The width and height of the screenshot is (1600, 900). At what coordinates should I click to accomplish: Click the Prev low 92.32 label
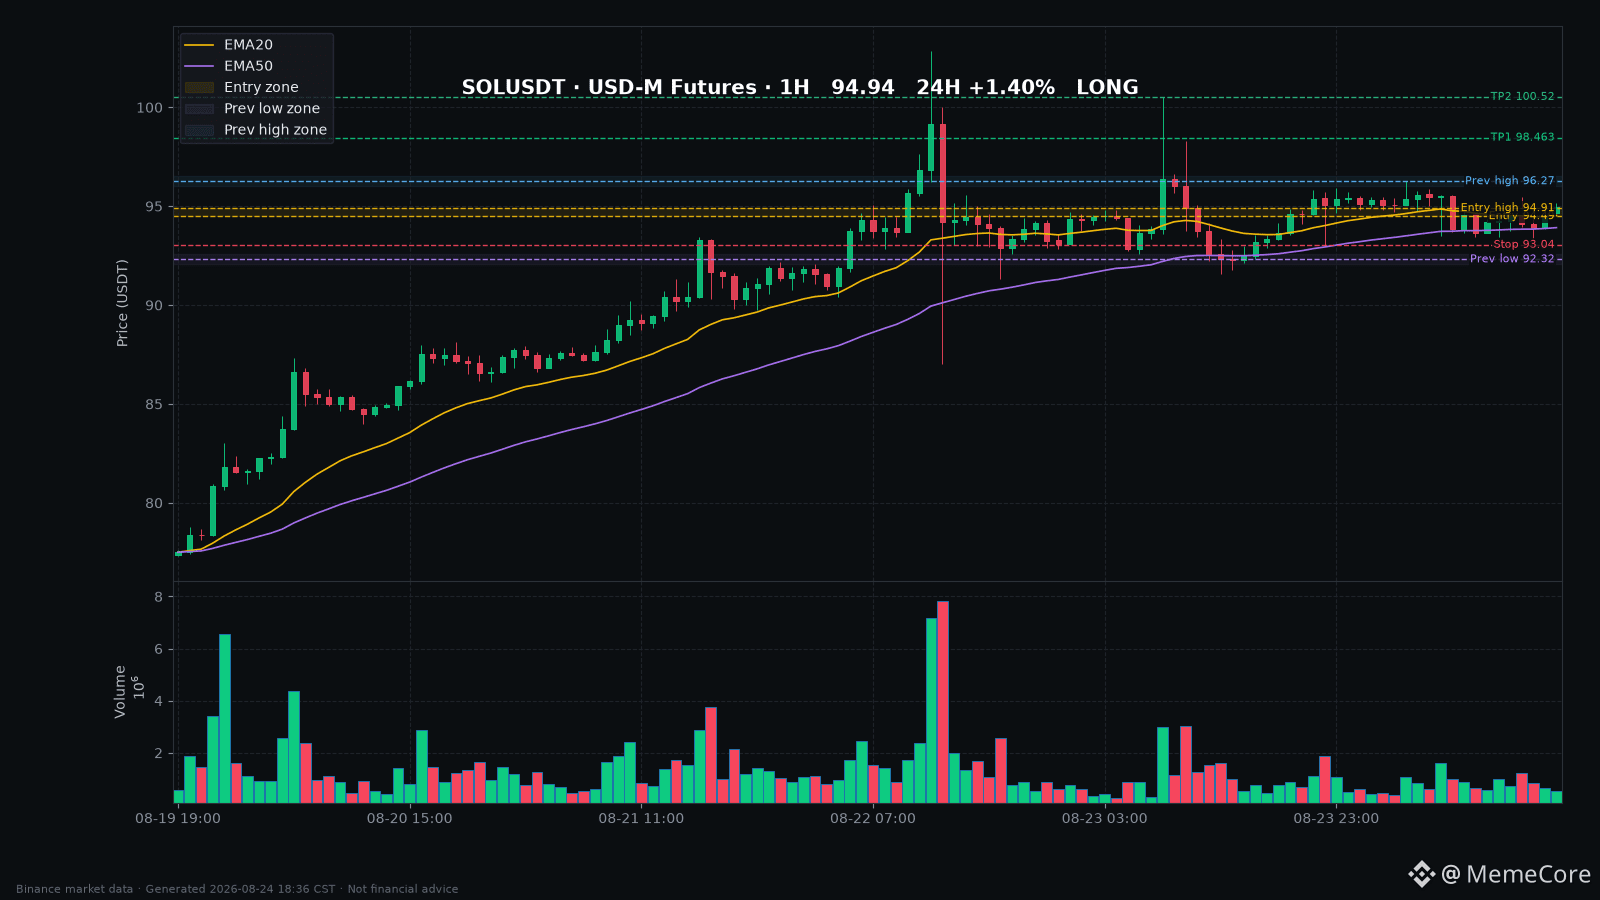[1512, 259]
